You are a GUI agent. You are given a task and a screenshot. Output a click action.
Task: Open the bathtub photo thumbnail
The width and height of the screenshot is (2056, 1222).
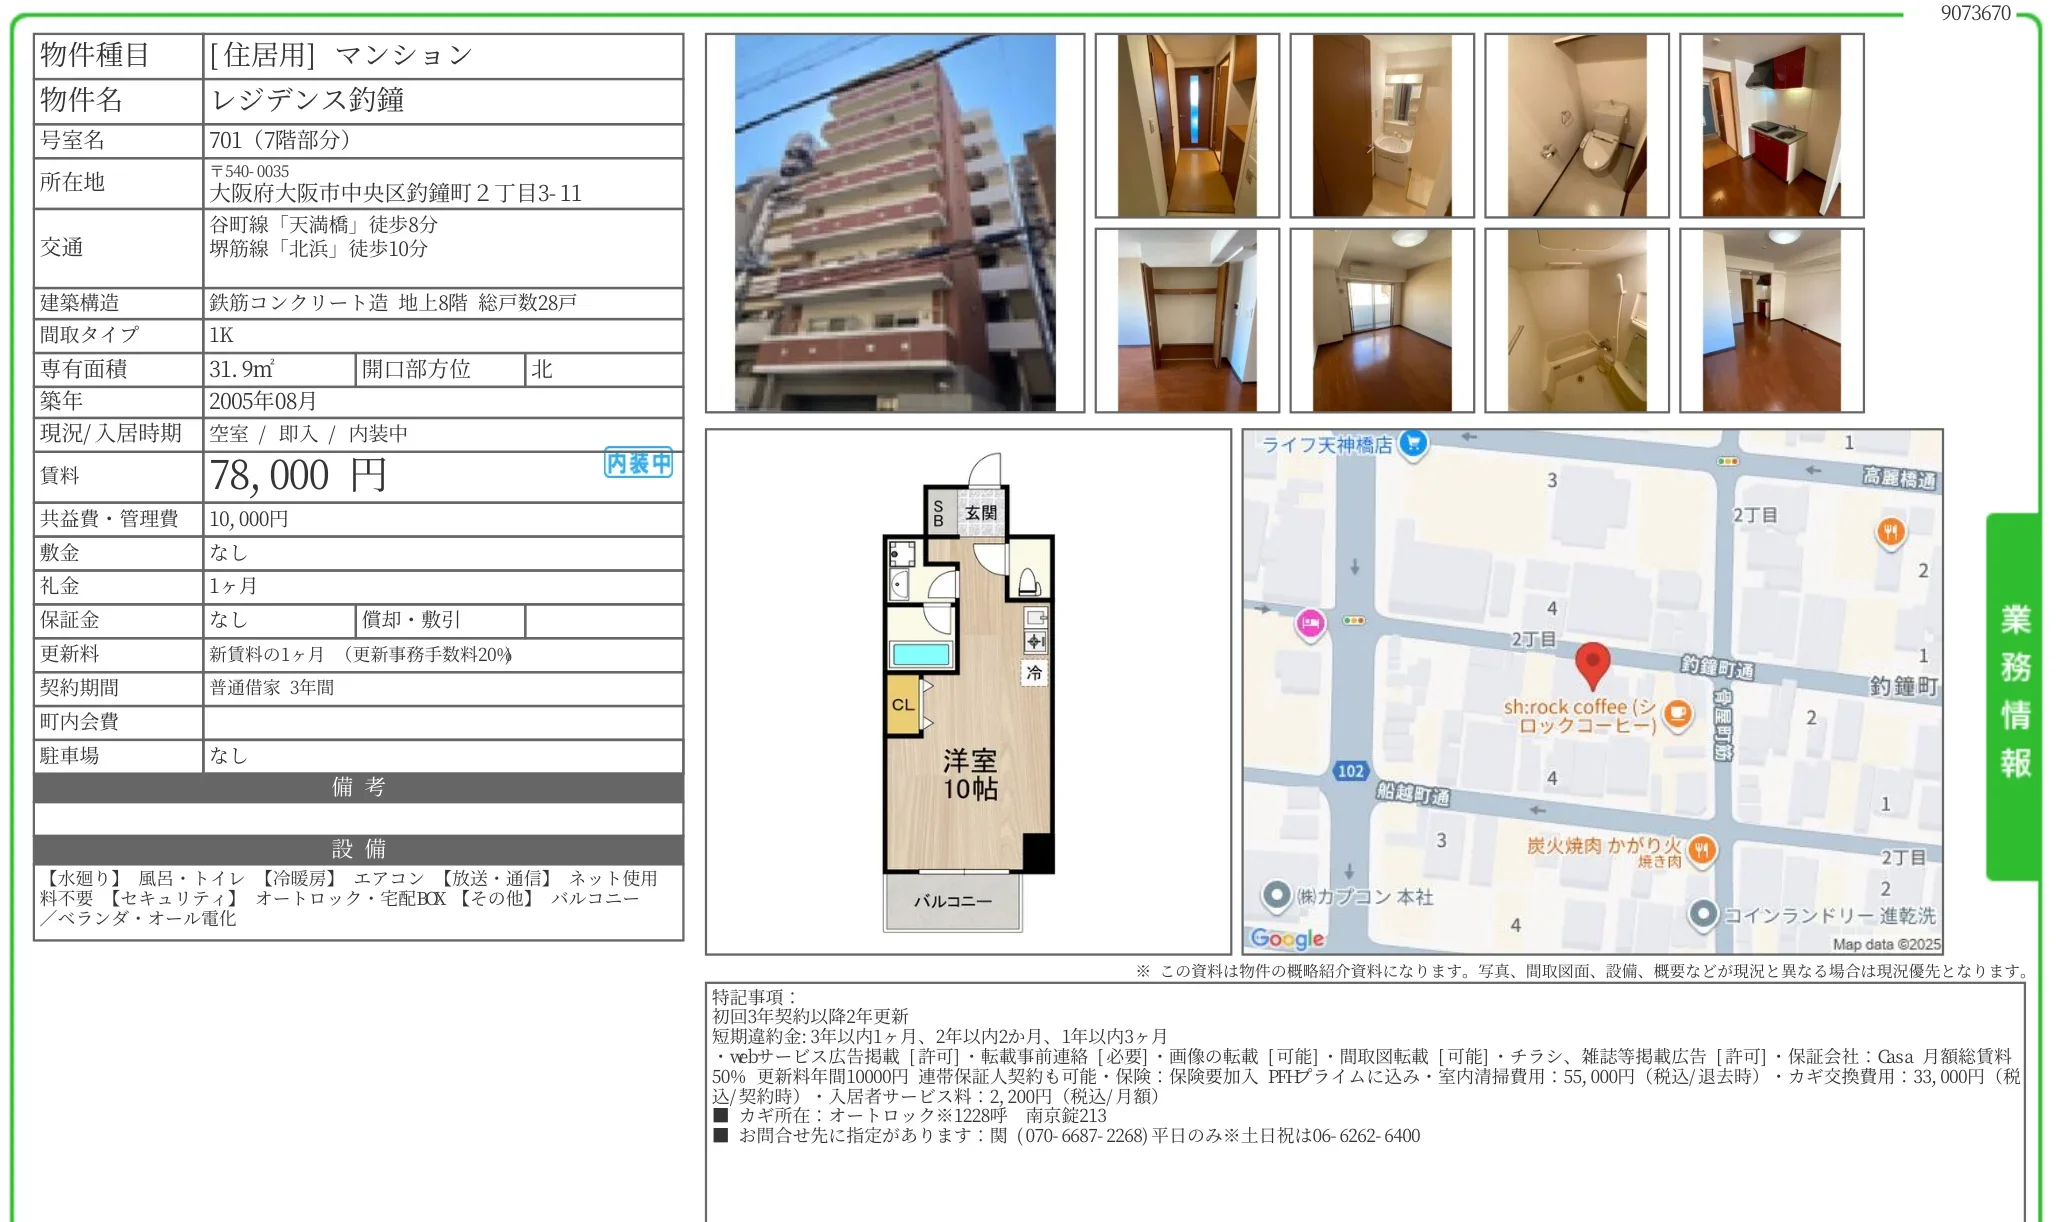click(1576, 321)
